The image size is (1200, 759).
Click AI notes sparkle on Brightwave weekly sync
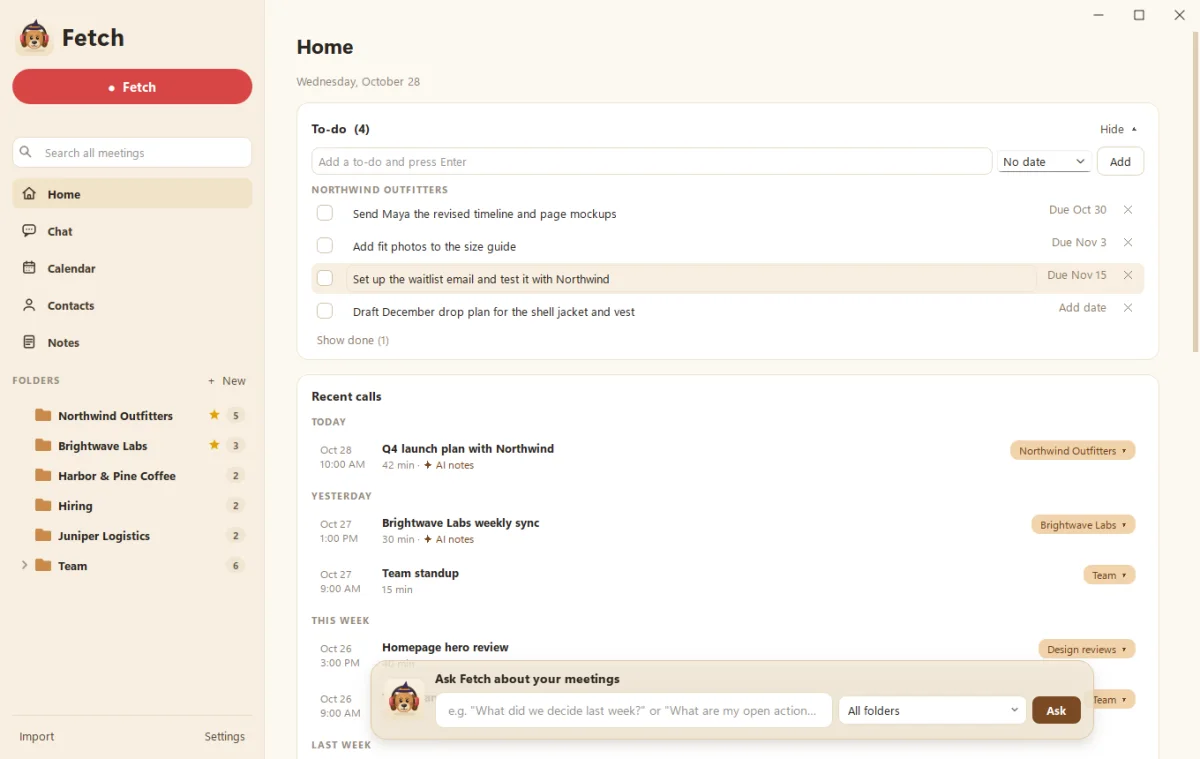(x=428, y=539)
